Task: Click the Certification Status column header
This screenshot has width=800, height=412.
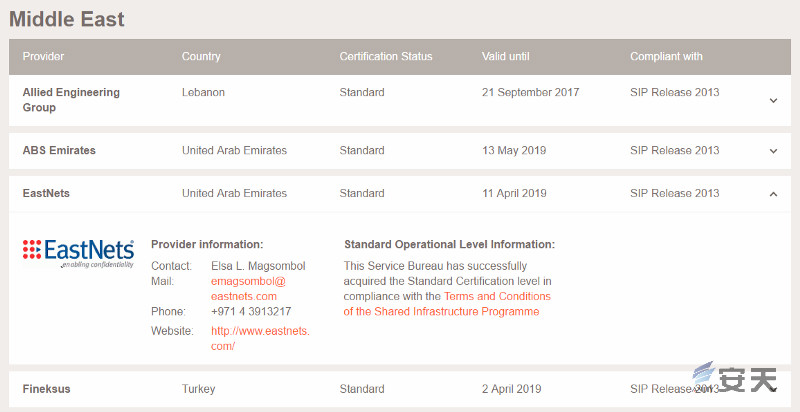Action: pyautogui.click(x=386, y=57)
